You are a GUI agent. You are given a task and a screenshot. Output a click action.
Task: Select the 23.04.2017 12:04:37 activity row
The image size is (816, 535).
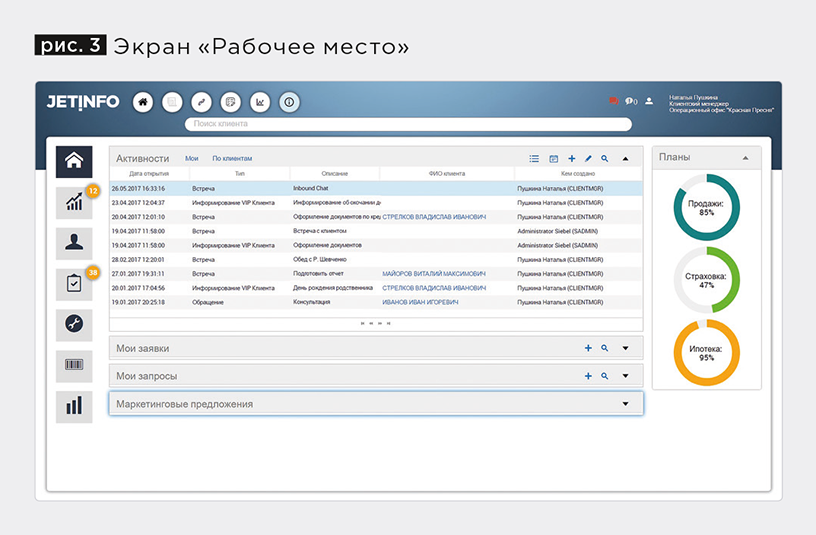(x=376, y=202)
